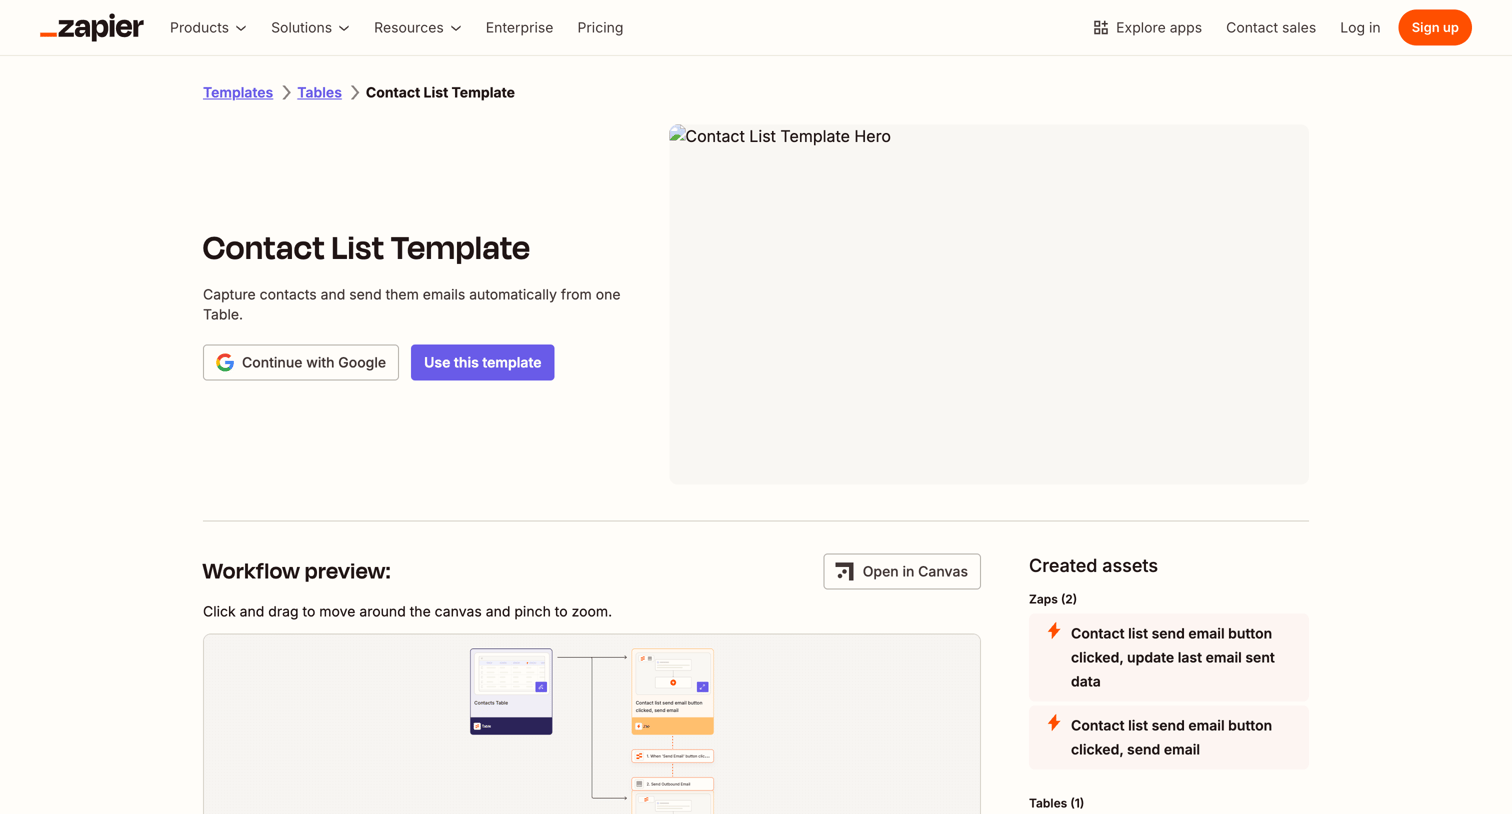Click Use this template

pyautogui.click(x=482, y=362)
